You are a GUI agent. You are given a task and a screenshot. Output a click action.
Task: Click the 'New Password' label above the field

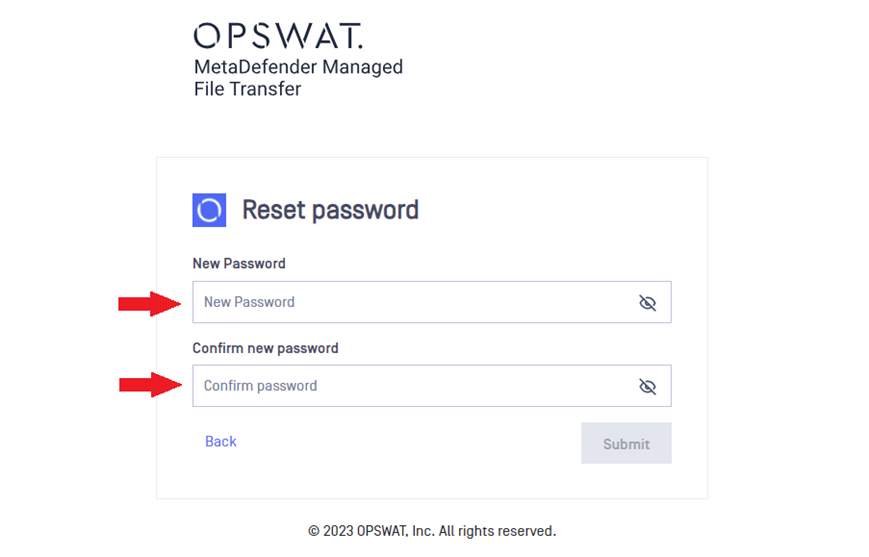pyautogui.click(x=239, y=263)
